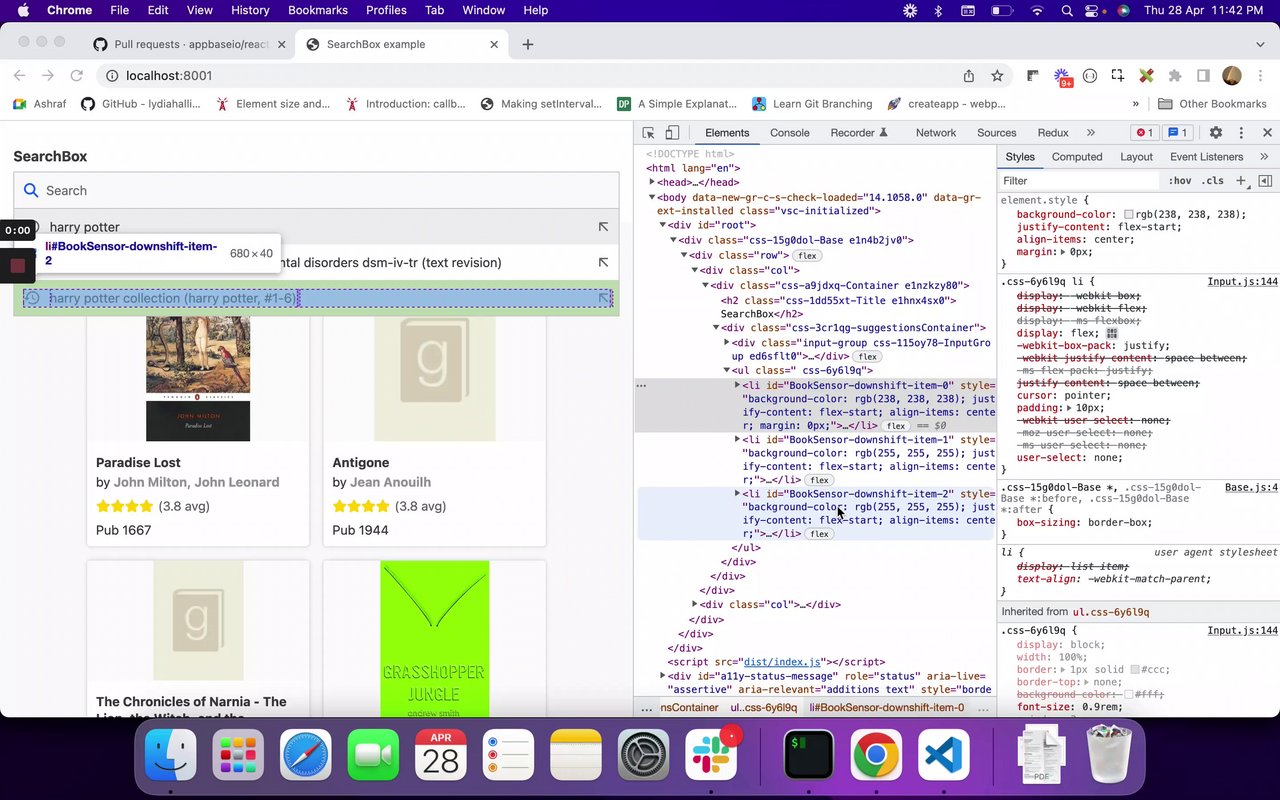Switch to the Sources tab in DevTools
This screenshot has height=800, width=1280.
997,133
